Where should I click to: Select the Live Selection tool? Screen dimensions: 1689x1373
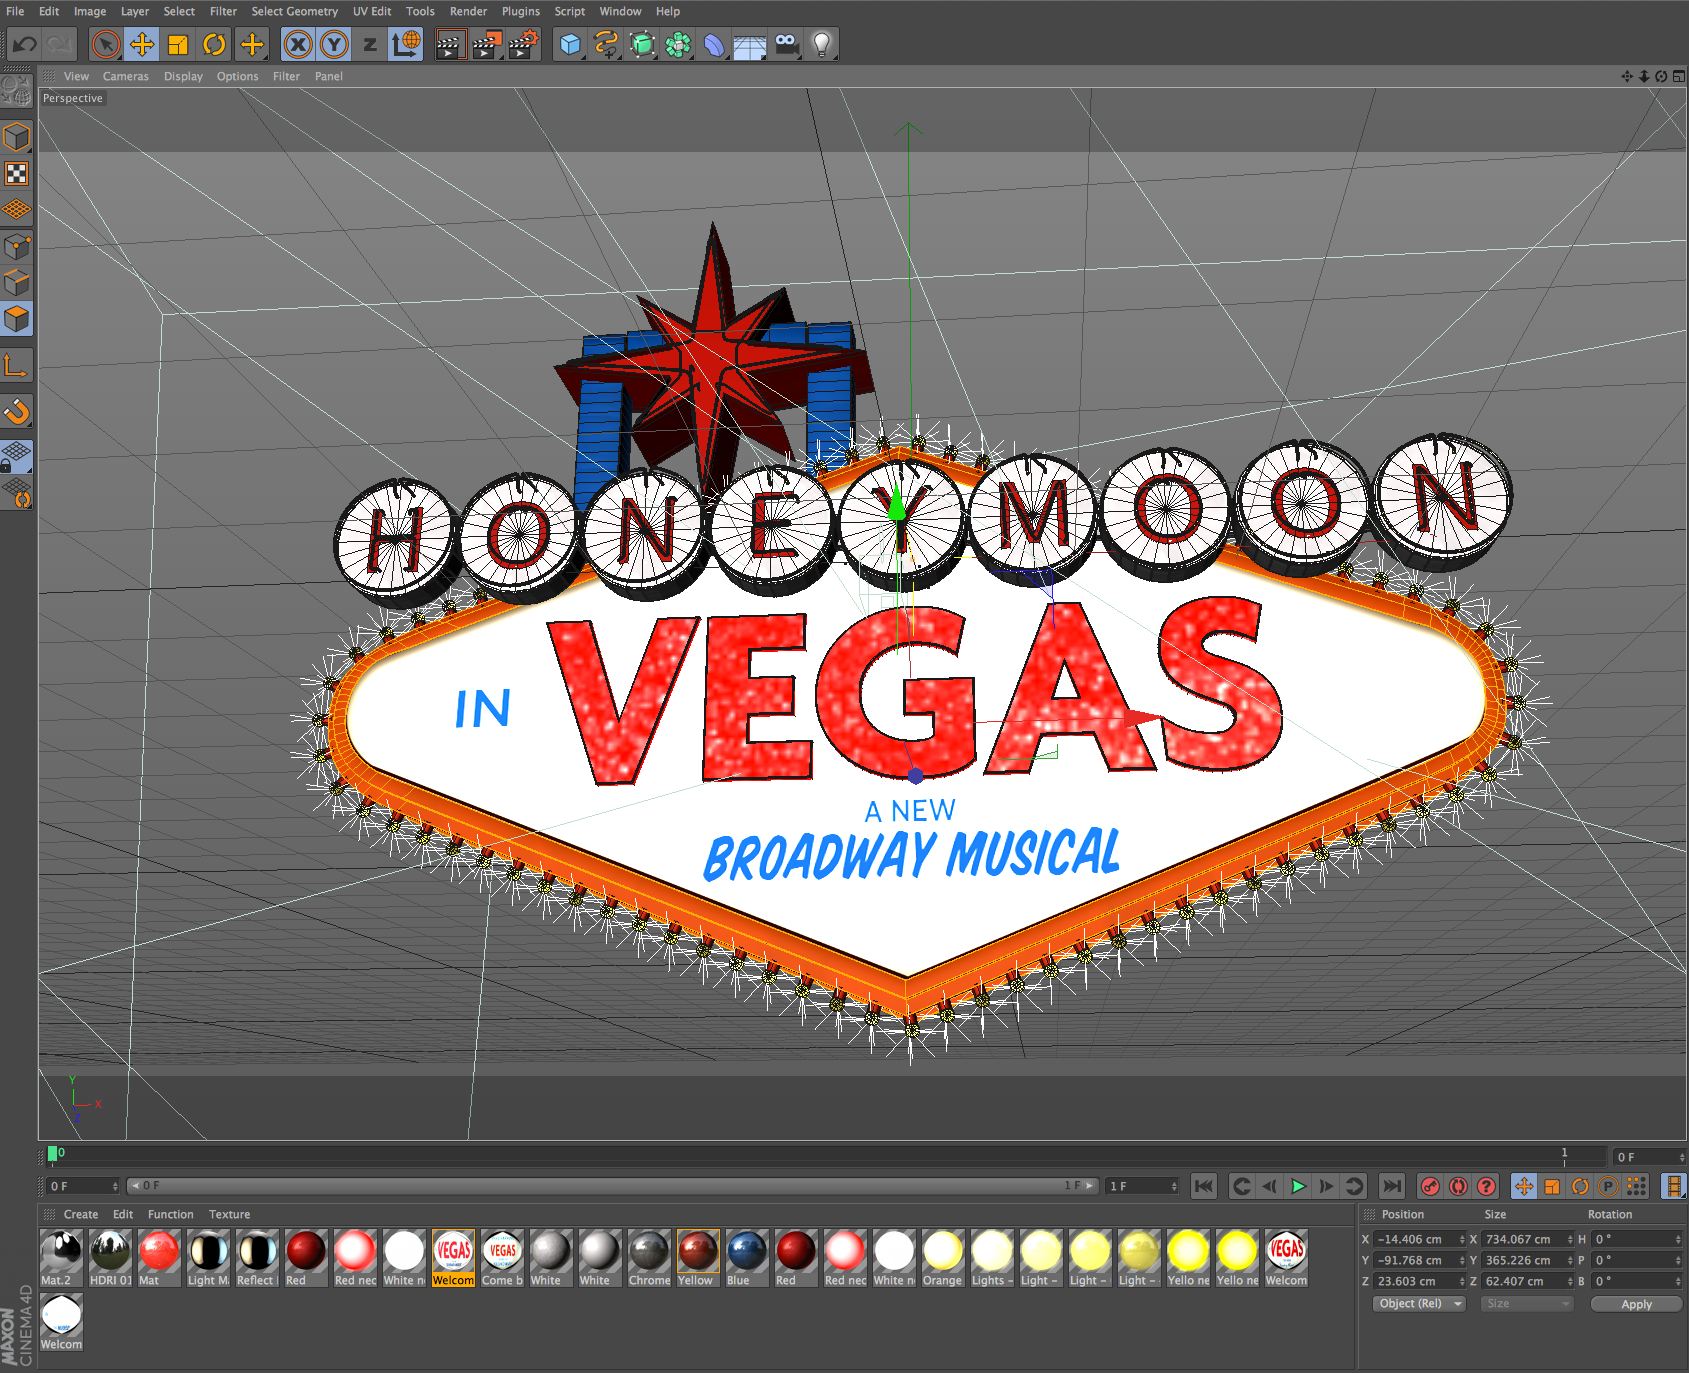pyautogui.click(x=106, y=44)
